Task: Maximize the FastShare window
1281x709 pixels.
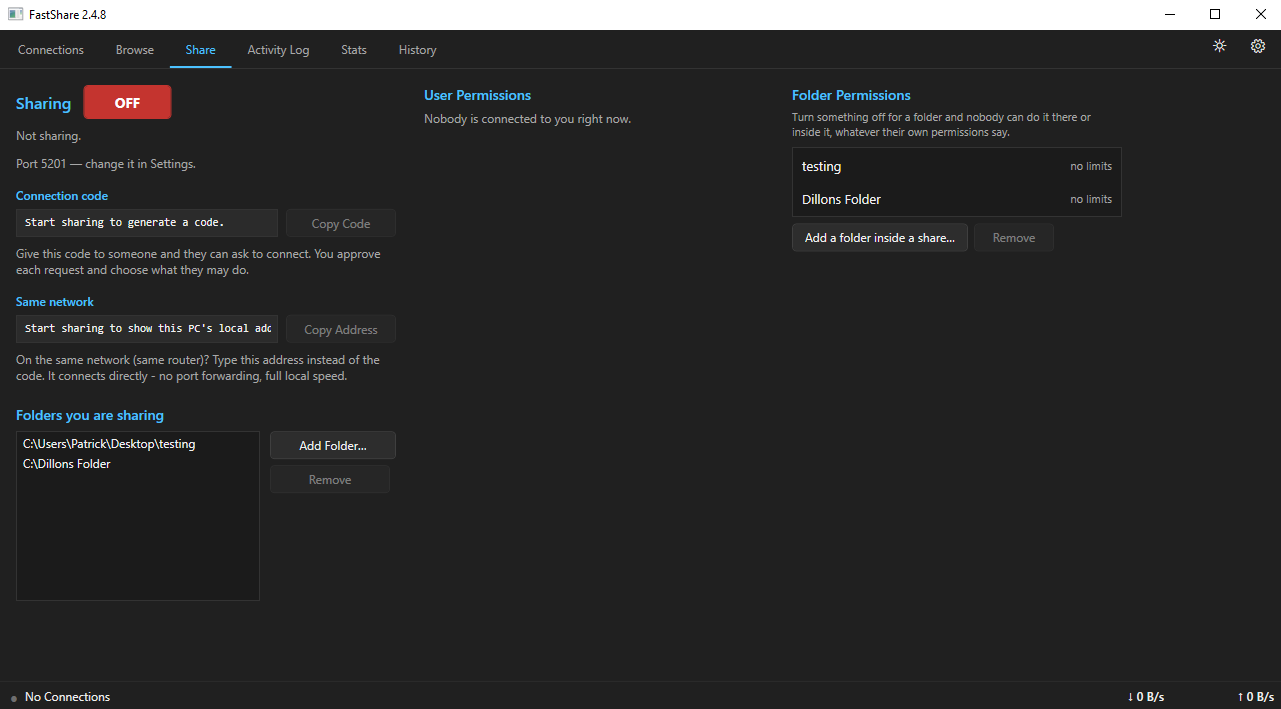Action: tap(1215, 14)
